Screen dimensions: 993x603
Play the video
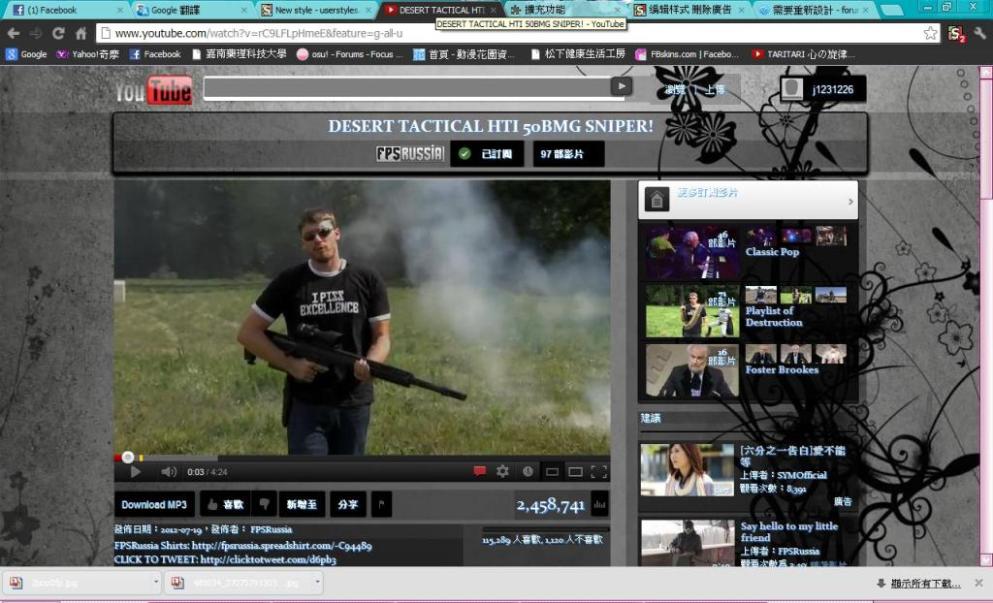pos(135,472)
